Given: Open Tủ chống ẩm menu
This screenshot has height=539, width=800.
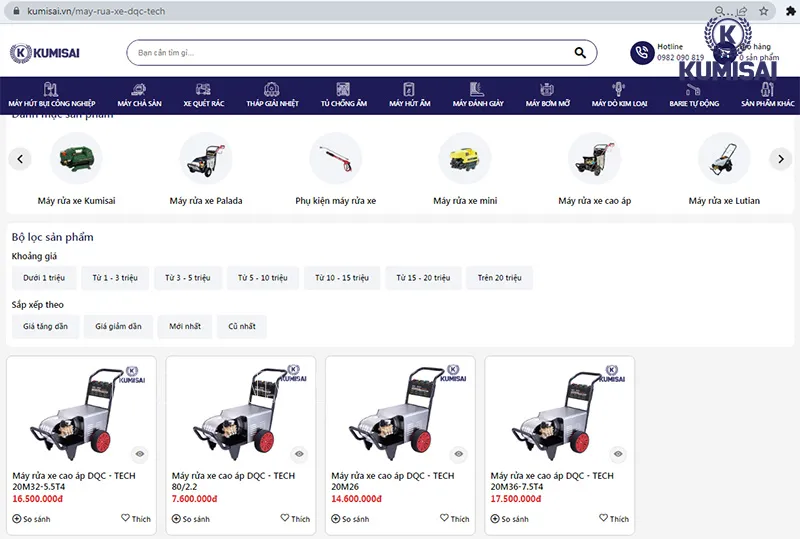Looking at the screenshot, I should (343, 95).
